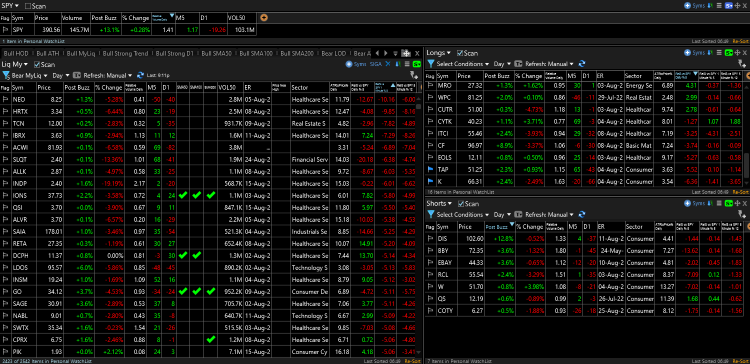Switch to the Bear LOD tab
Image resolution: width=750 pixels, height=364 pixels.
click(x=335, y=53)
